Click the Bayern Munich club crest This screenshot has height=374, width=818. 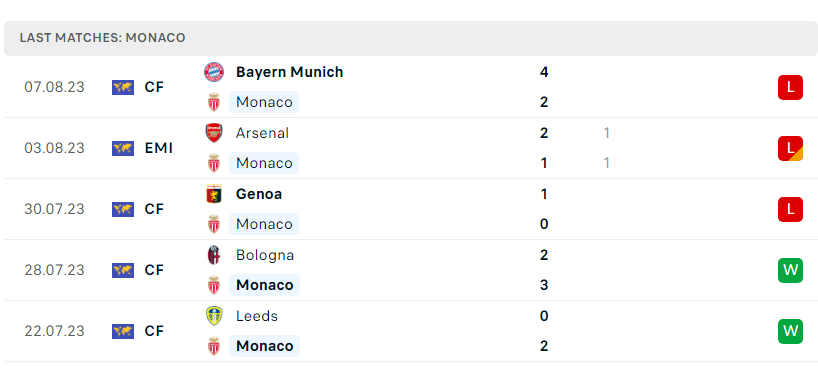tap(214, 72)
